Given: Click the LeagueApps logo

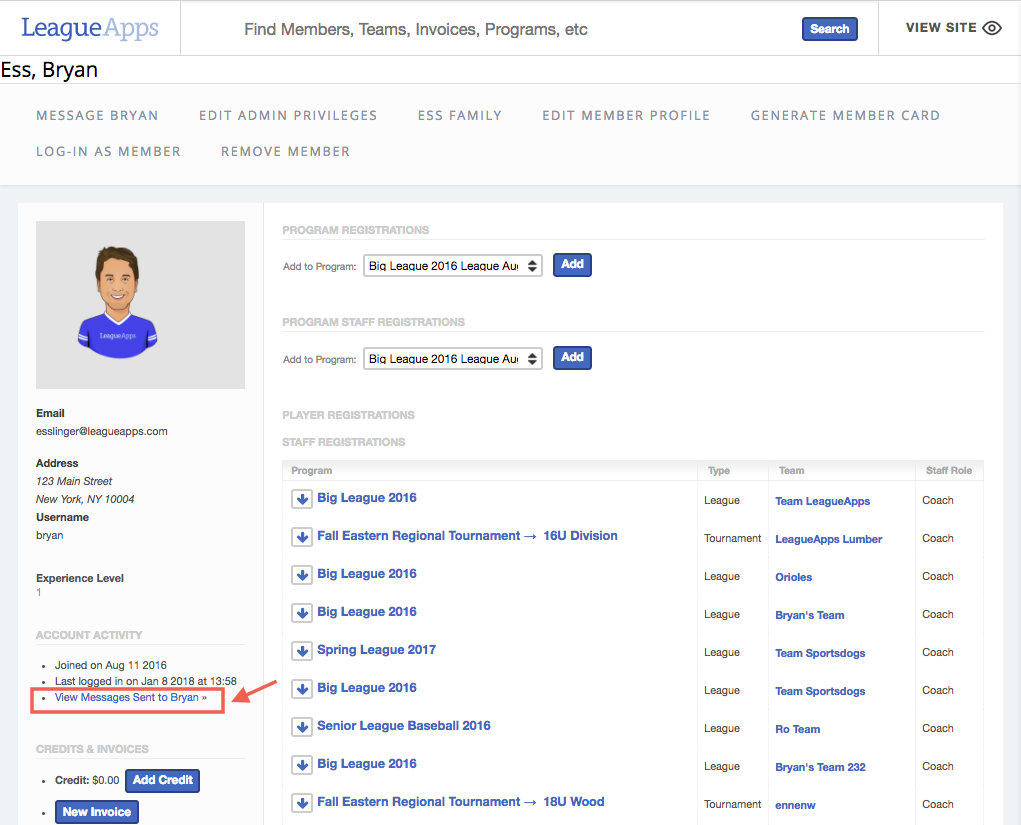Looking at the screenshot, I should point(90,28).
